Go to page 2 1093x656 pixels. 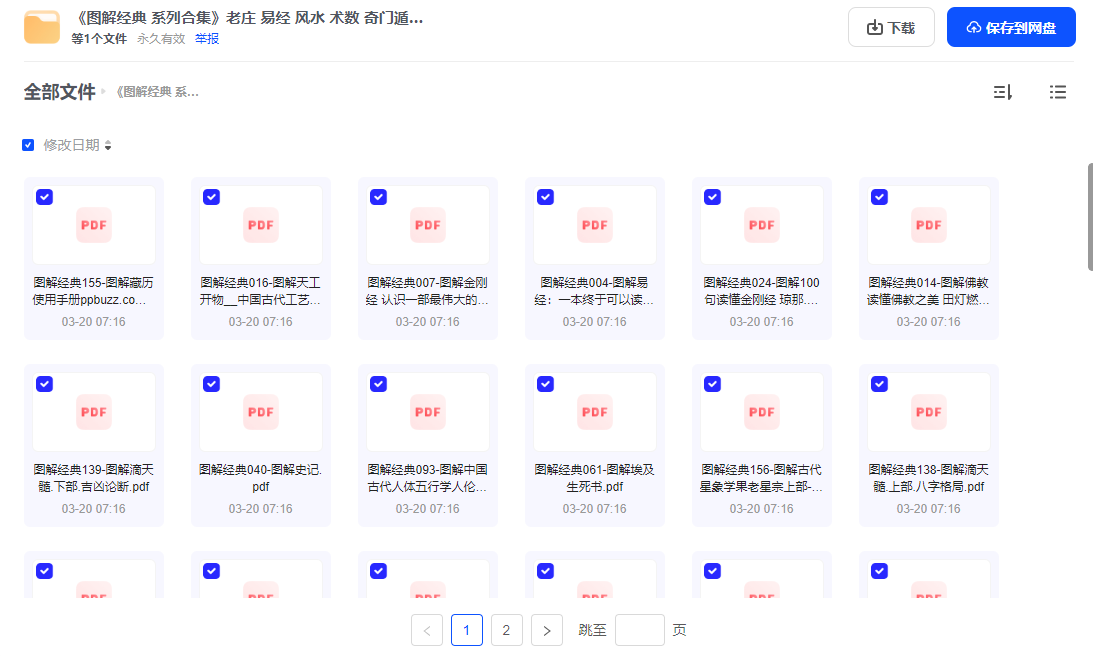(506, 630)
